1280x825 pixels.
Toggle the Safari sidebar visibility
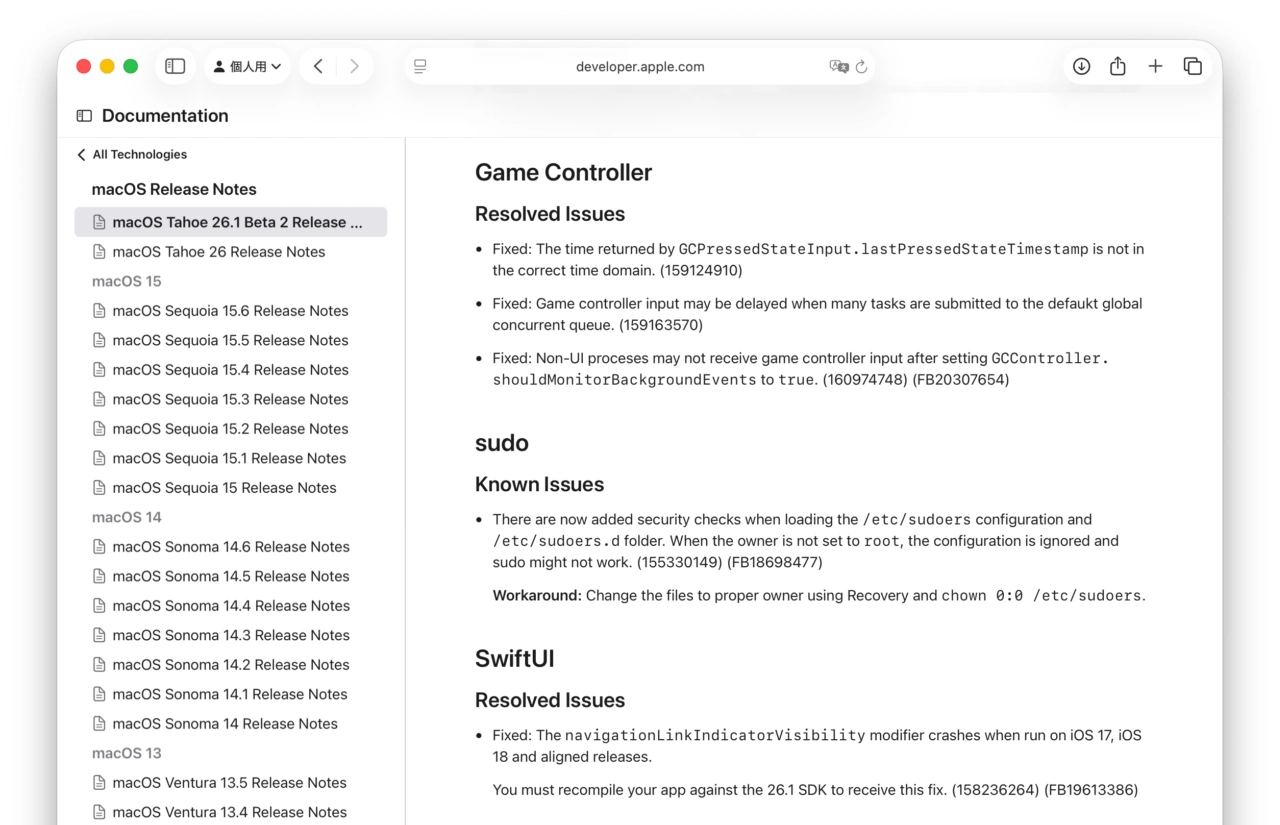[175, 65]
